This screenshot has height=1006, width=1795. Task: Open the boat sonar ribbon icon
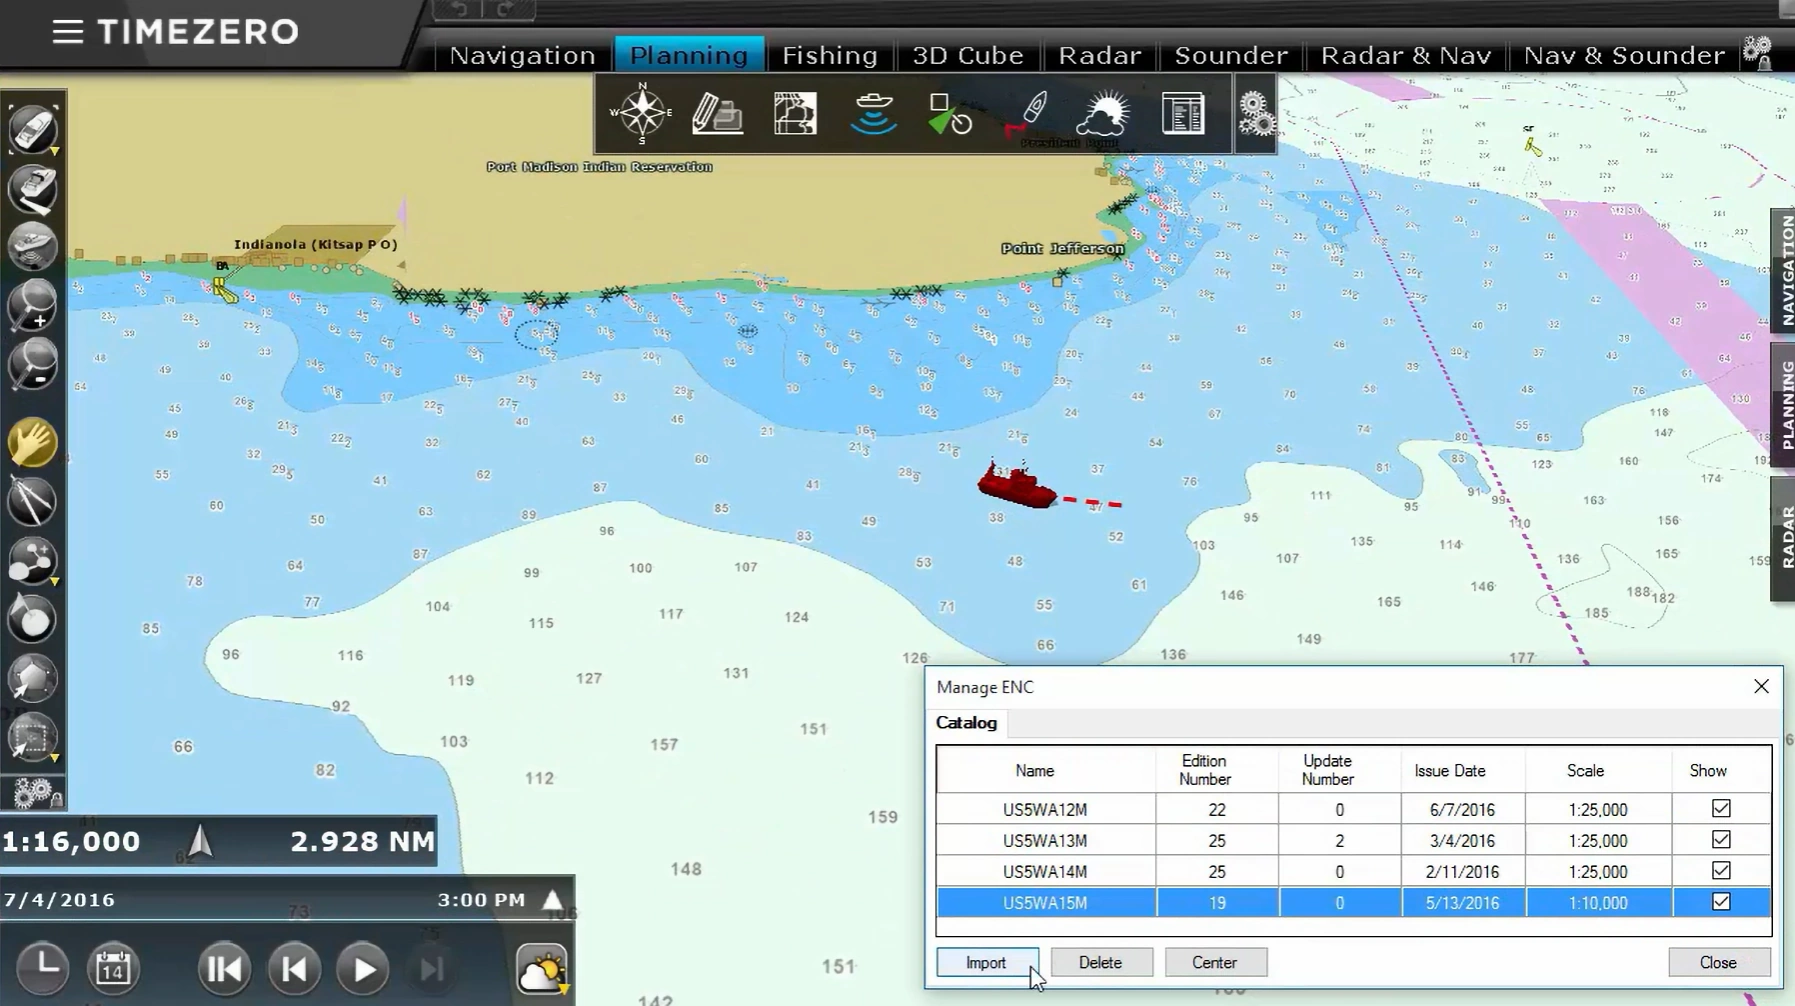click(x=873, y=113)
